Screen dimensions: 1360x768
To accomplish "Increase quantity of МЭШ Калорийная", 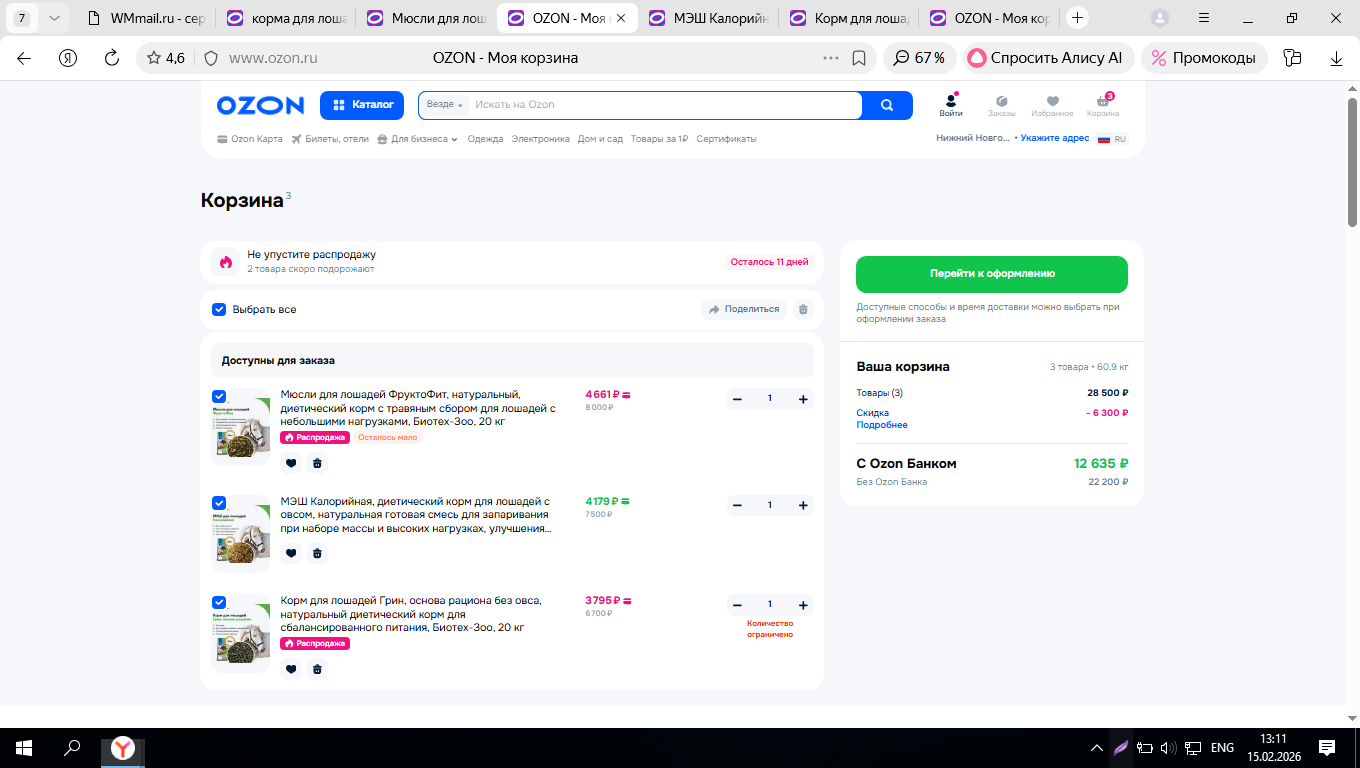I will click(x=803, y=505).
